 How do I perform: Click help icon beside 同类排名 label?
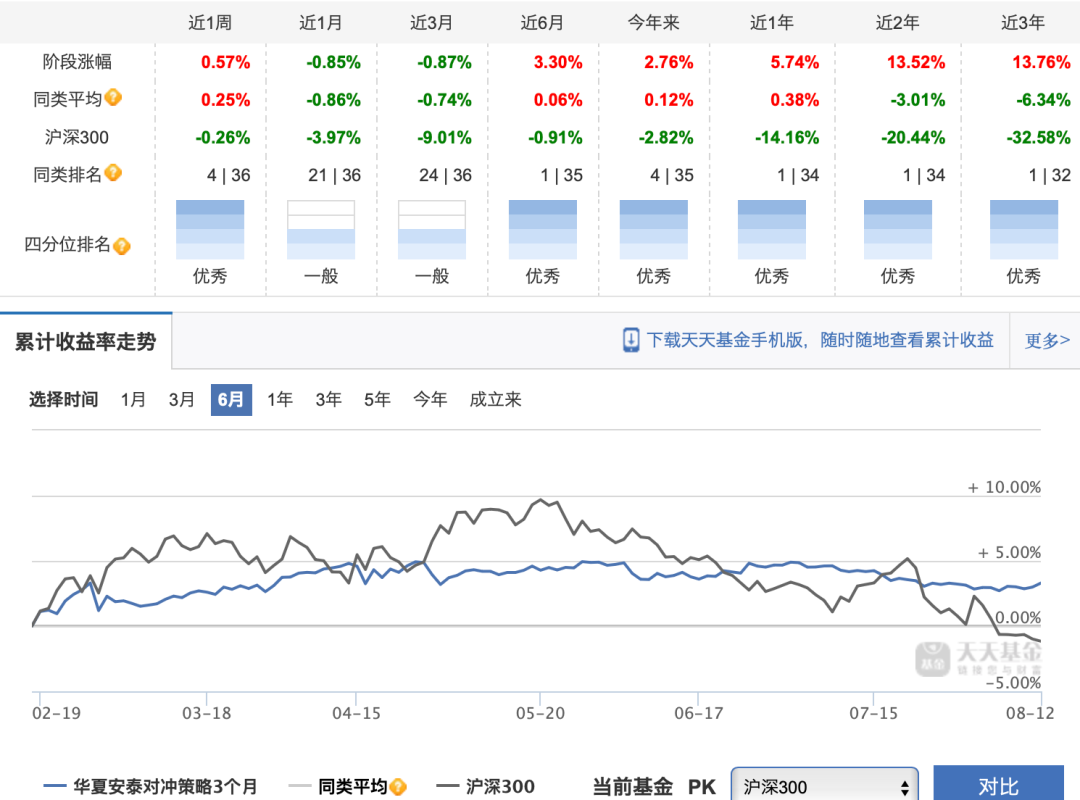coord(114,173)
